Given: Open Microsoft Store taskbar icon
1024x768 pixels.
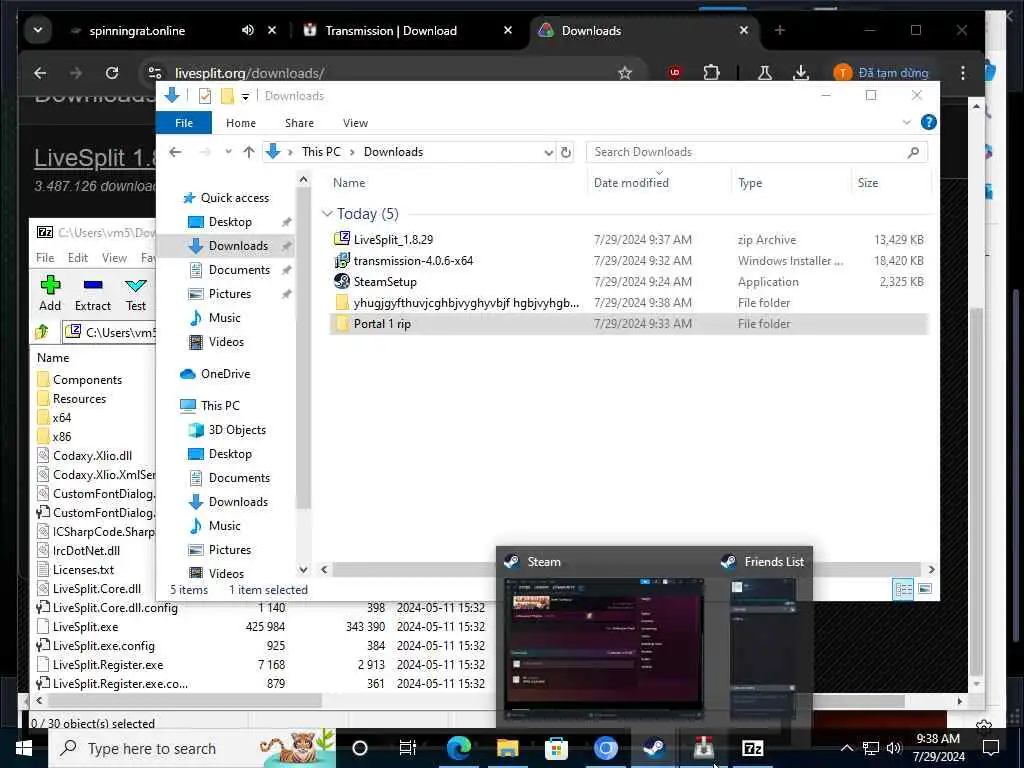Looking at the screenshot, I should click(556, 748).
